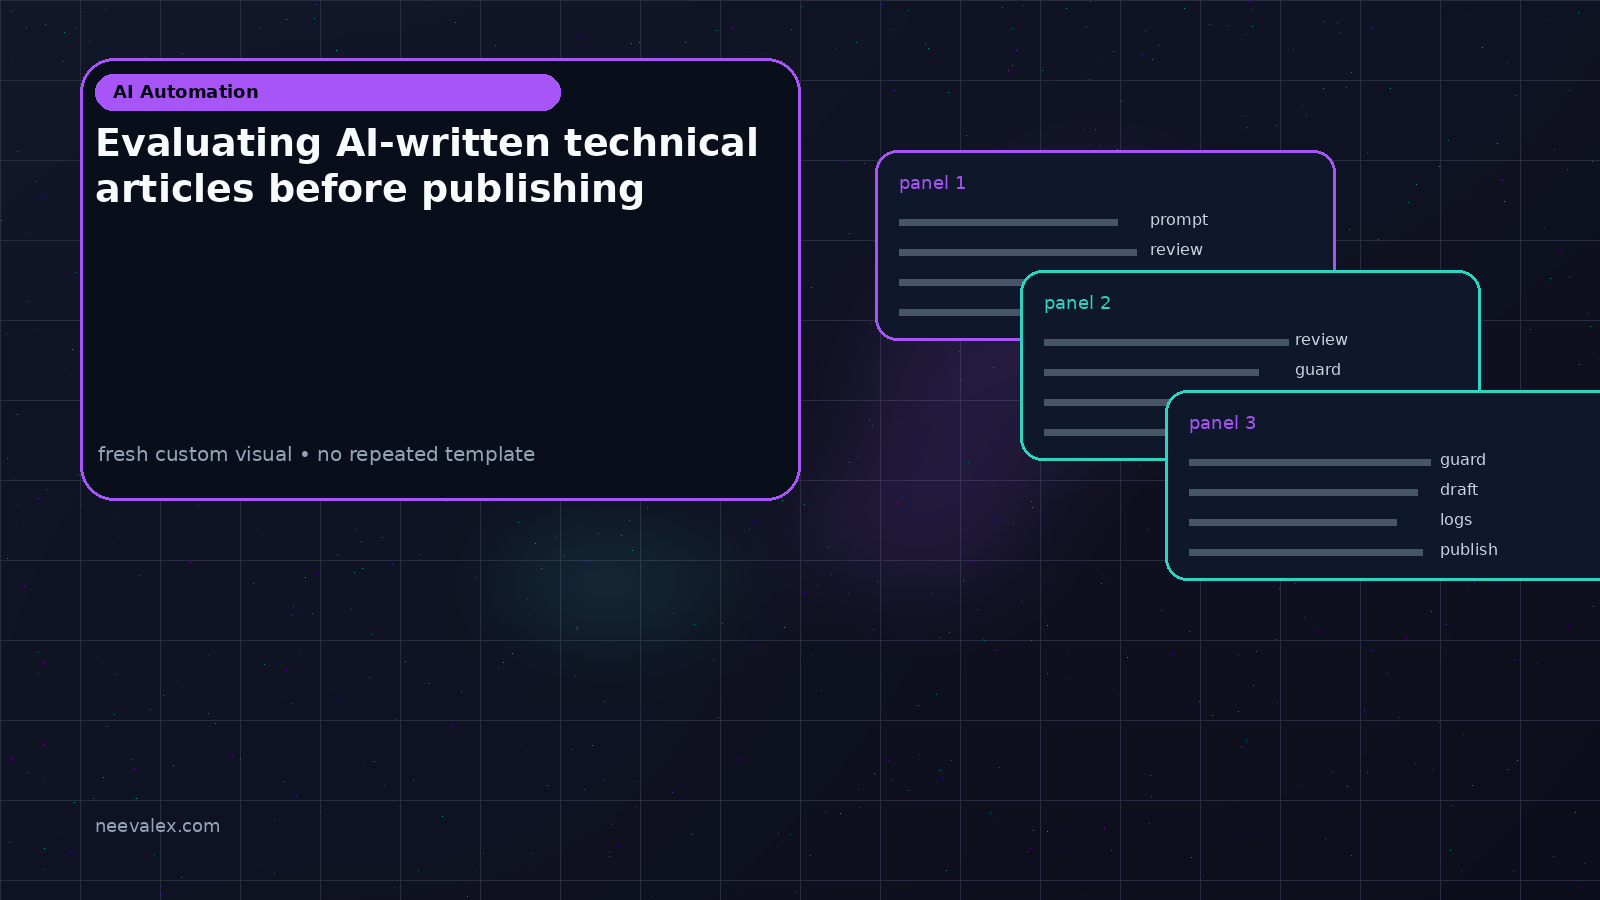Click "review" in panel 1
Image resolution: width=1600 pixels, height=900 pixels.
point(1176,250)
